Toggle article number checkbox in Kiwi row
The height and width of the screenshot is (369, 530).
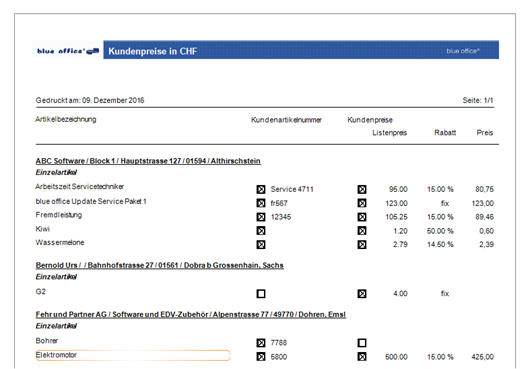[x=261, y=231]
